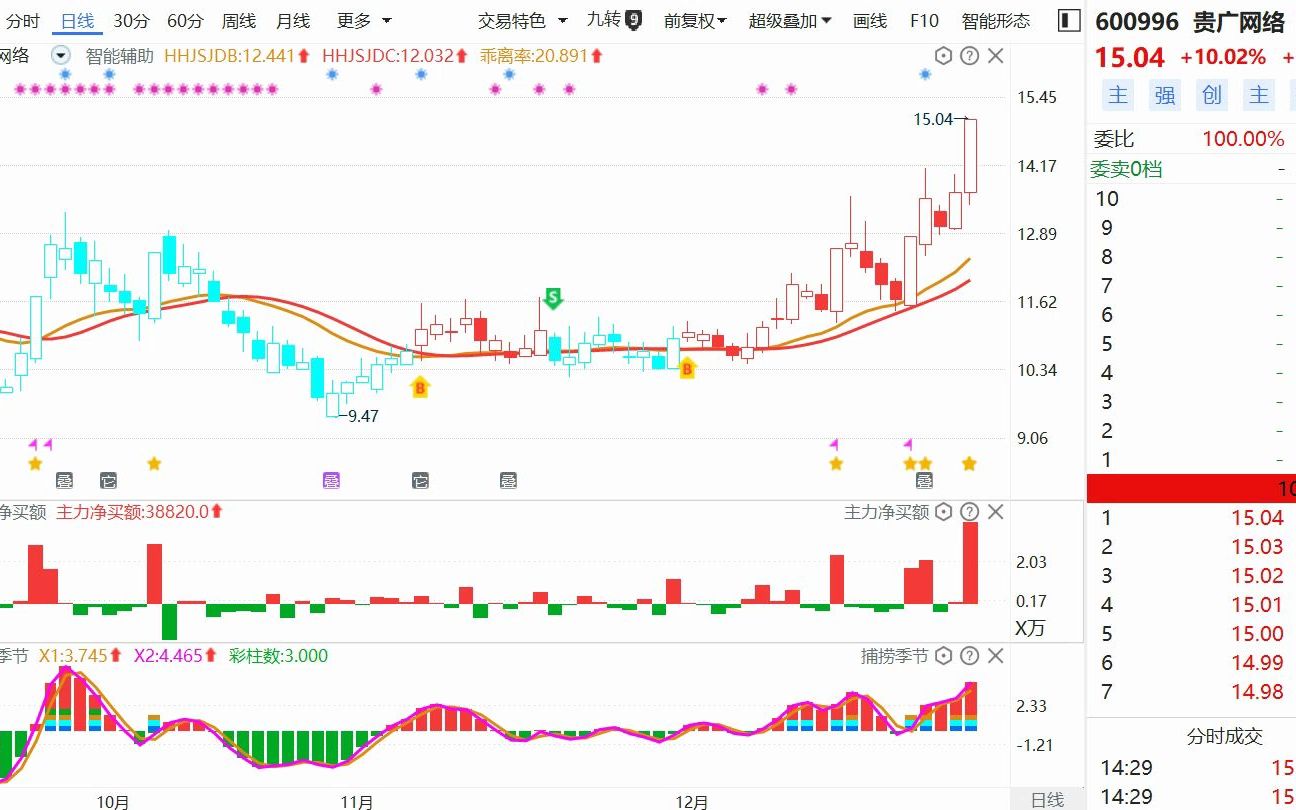Image resolution: width=1296 pixels, height=810 pixels.
Task: Open 主力净买额 panel help icon
Action: pos(969,512)
